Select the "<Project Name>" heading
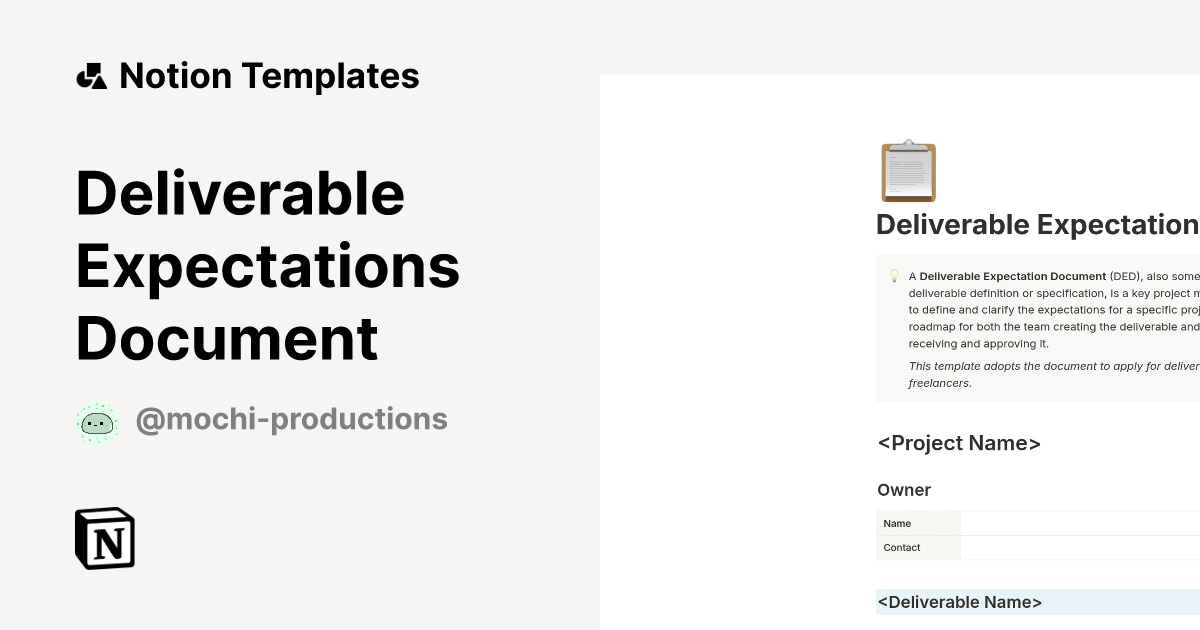The height and width of the screenshot is (630, 1200). click(958, 443)
